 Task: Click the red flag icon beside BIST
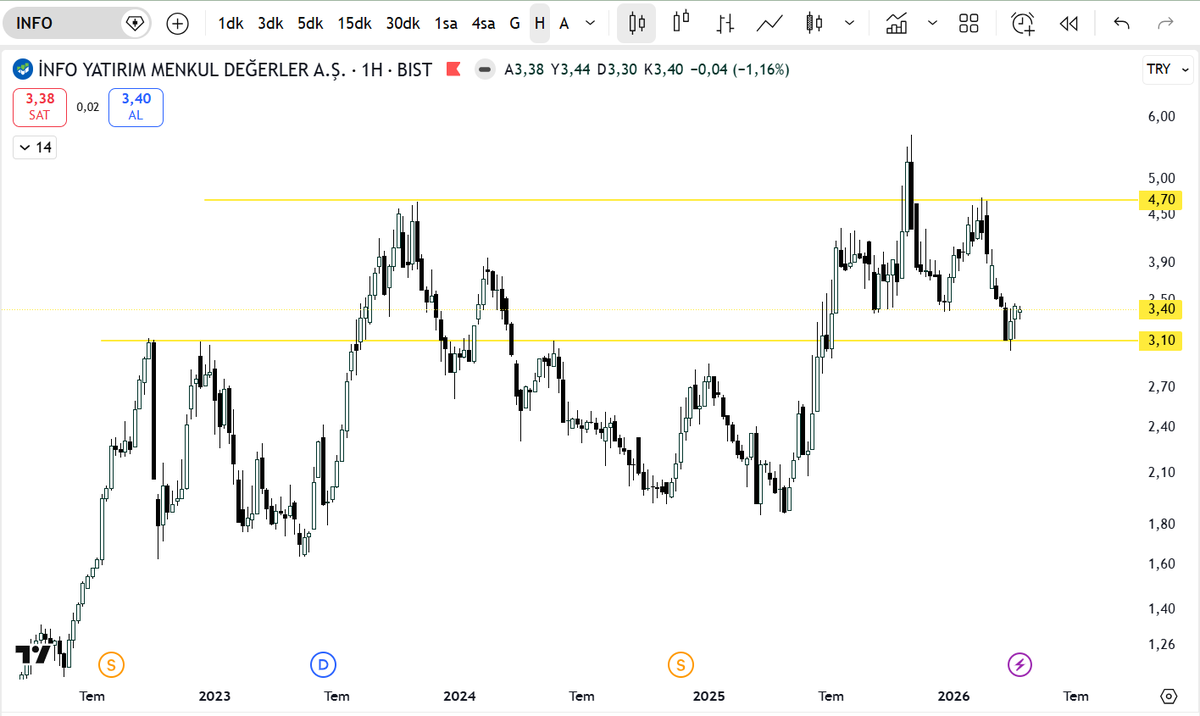[x=453, y=69]
